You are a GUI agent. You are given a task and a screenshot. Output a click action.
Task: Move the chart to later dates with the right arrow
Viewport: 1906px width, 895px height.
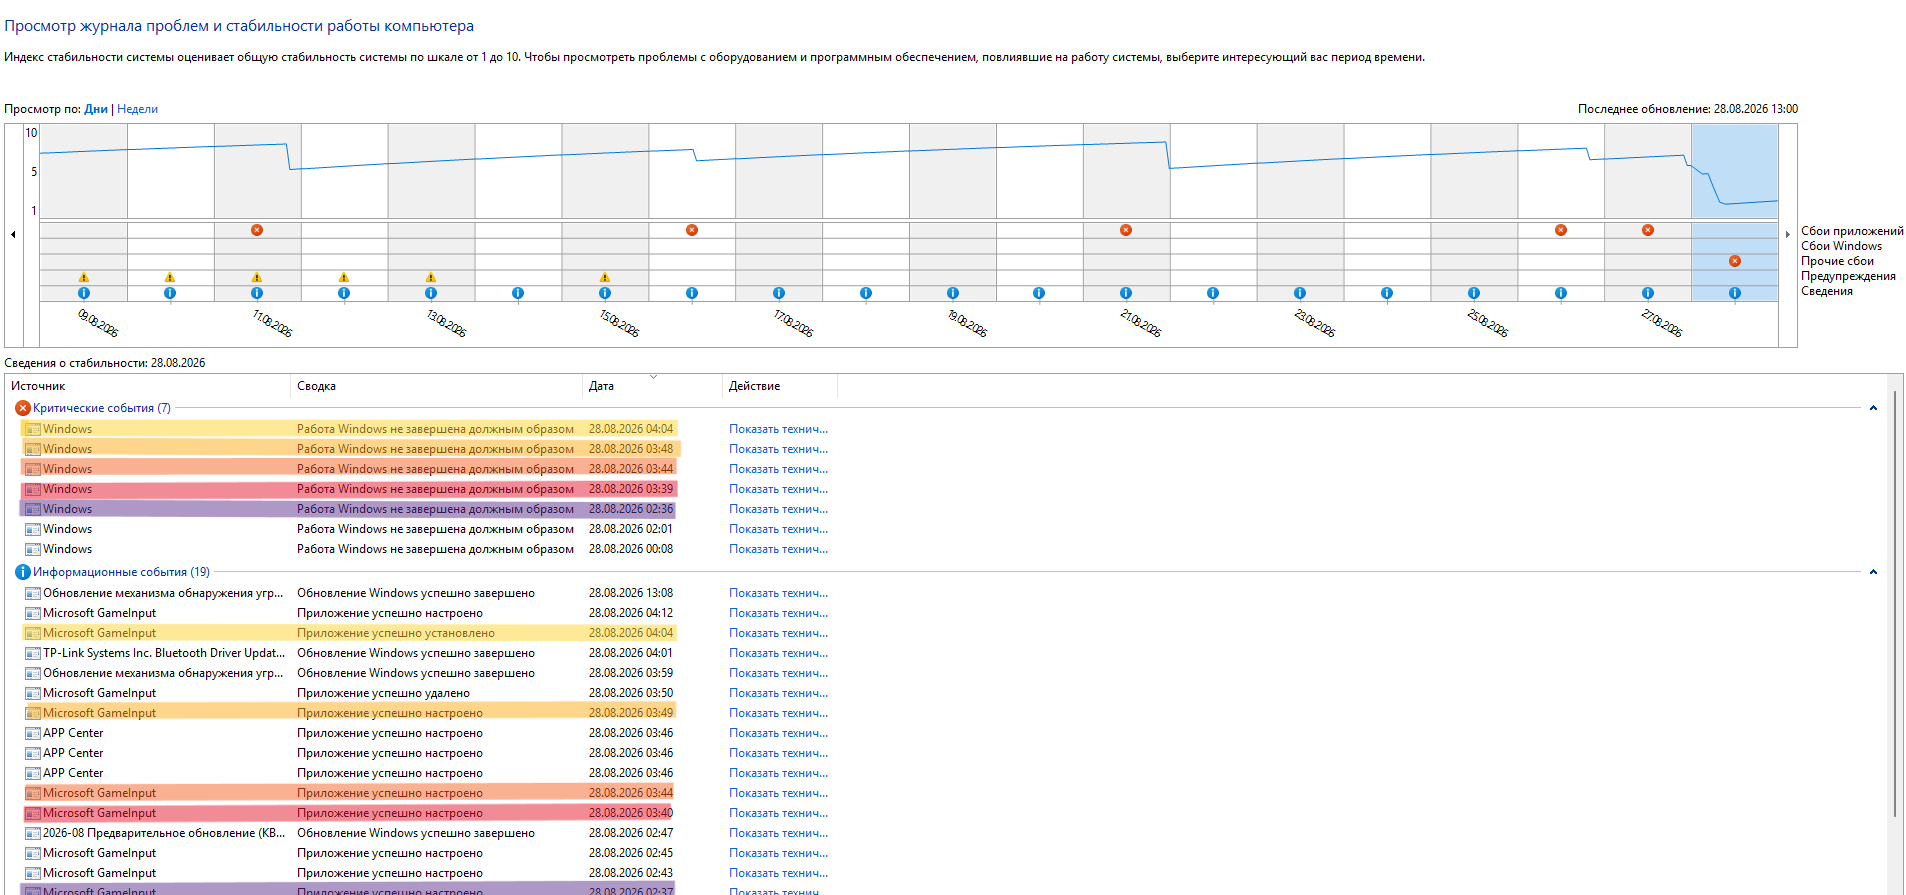coord(1787,234)
